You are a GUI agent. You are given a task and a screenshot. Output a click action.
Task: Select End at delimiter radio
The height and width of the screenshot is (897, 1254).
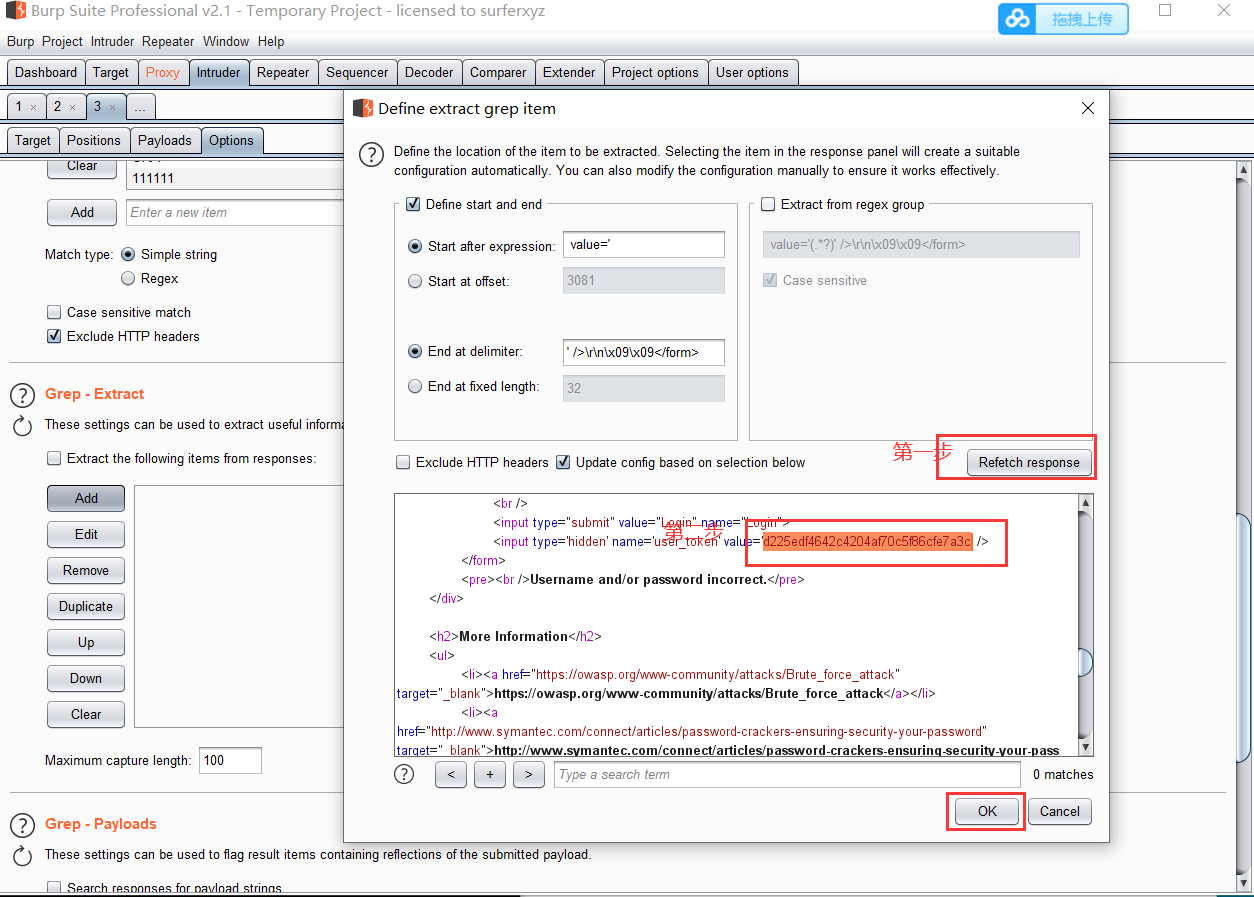pos(415,352)
